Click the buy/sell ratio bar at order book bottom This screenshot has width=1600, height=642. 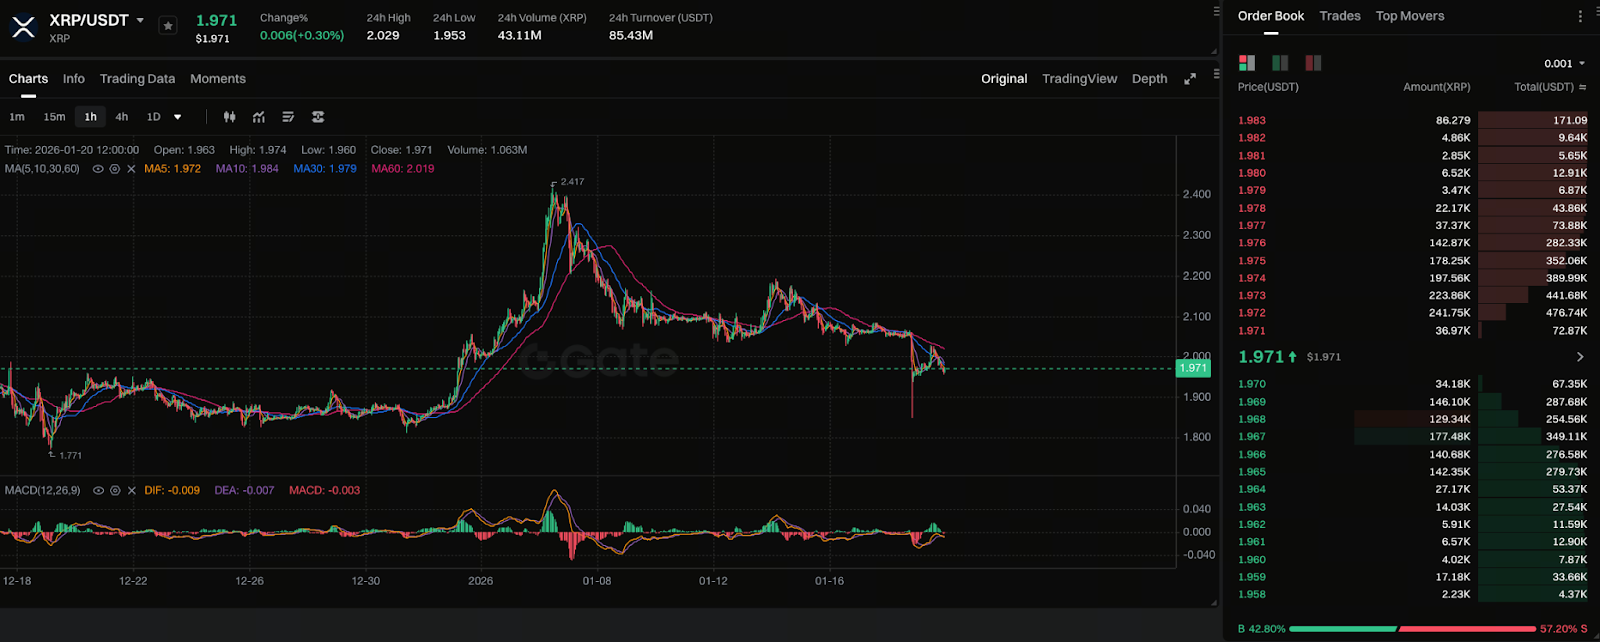[1412, 629]
